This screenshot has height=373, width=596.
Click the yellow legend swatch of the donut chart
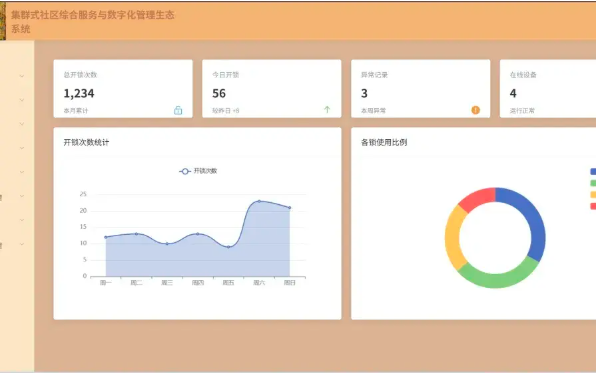click(593, 195)
